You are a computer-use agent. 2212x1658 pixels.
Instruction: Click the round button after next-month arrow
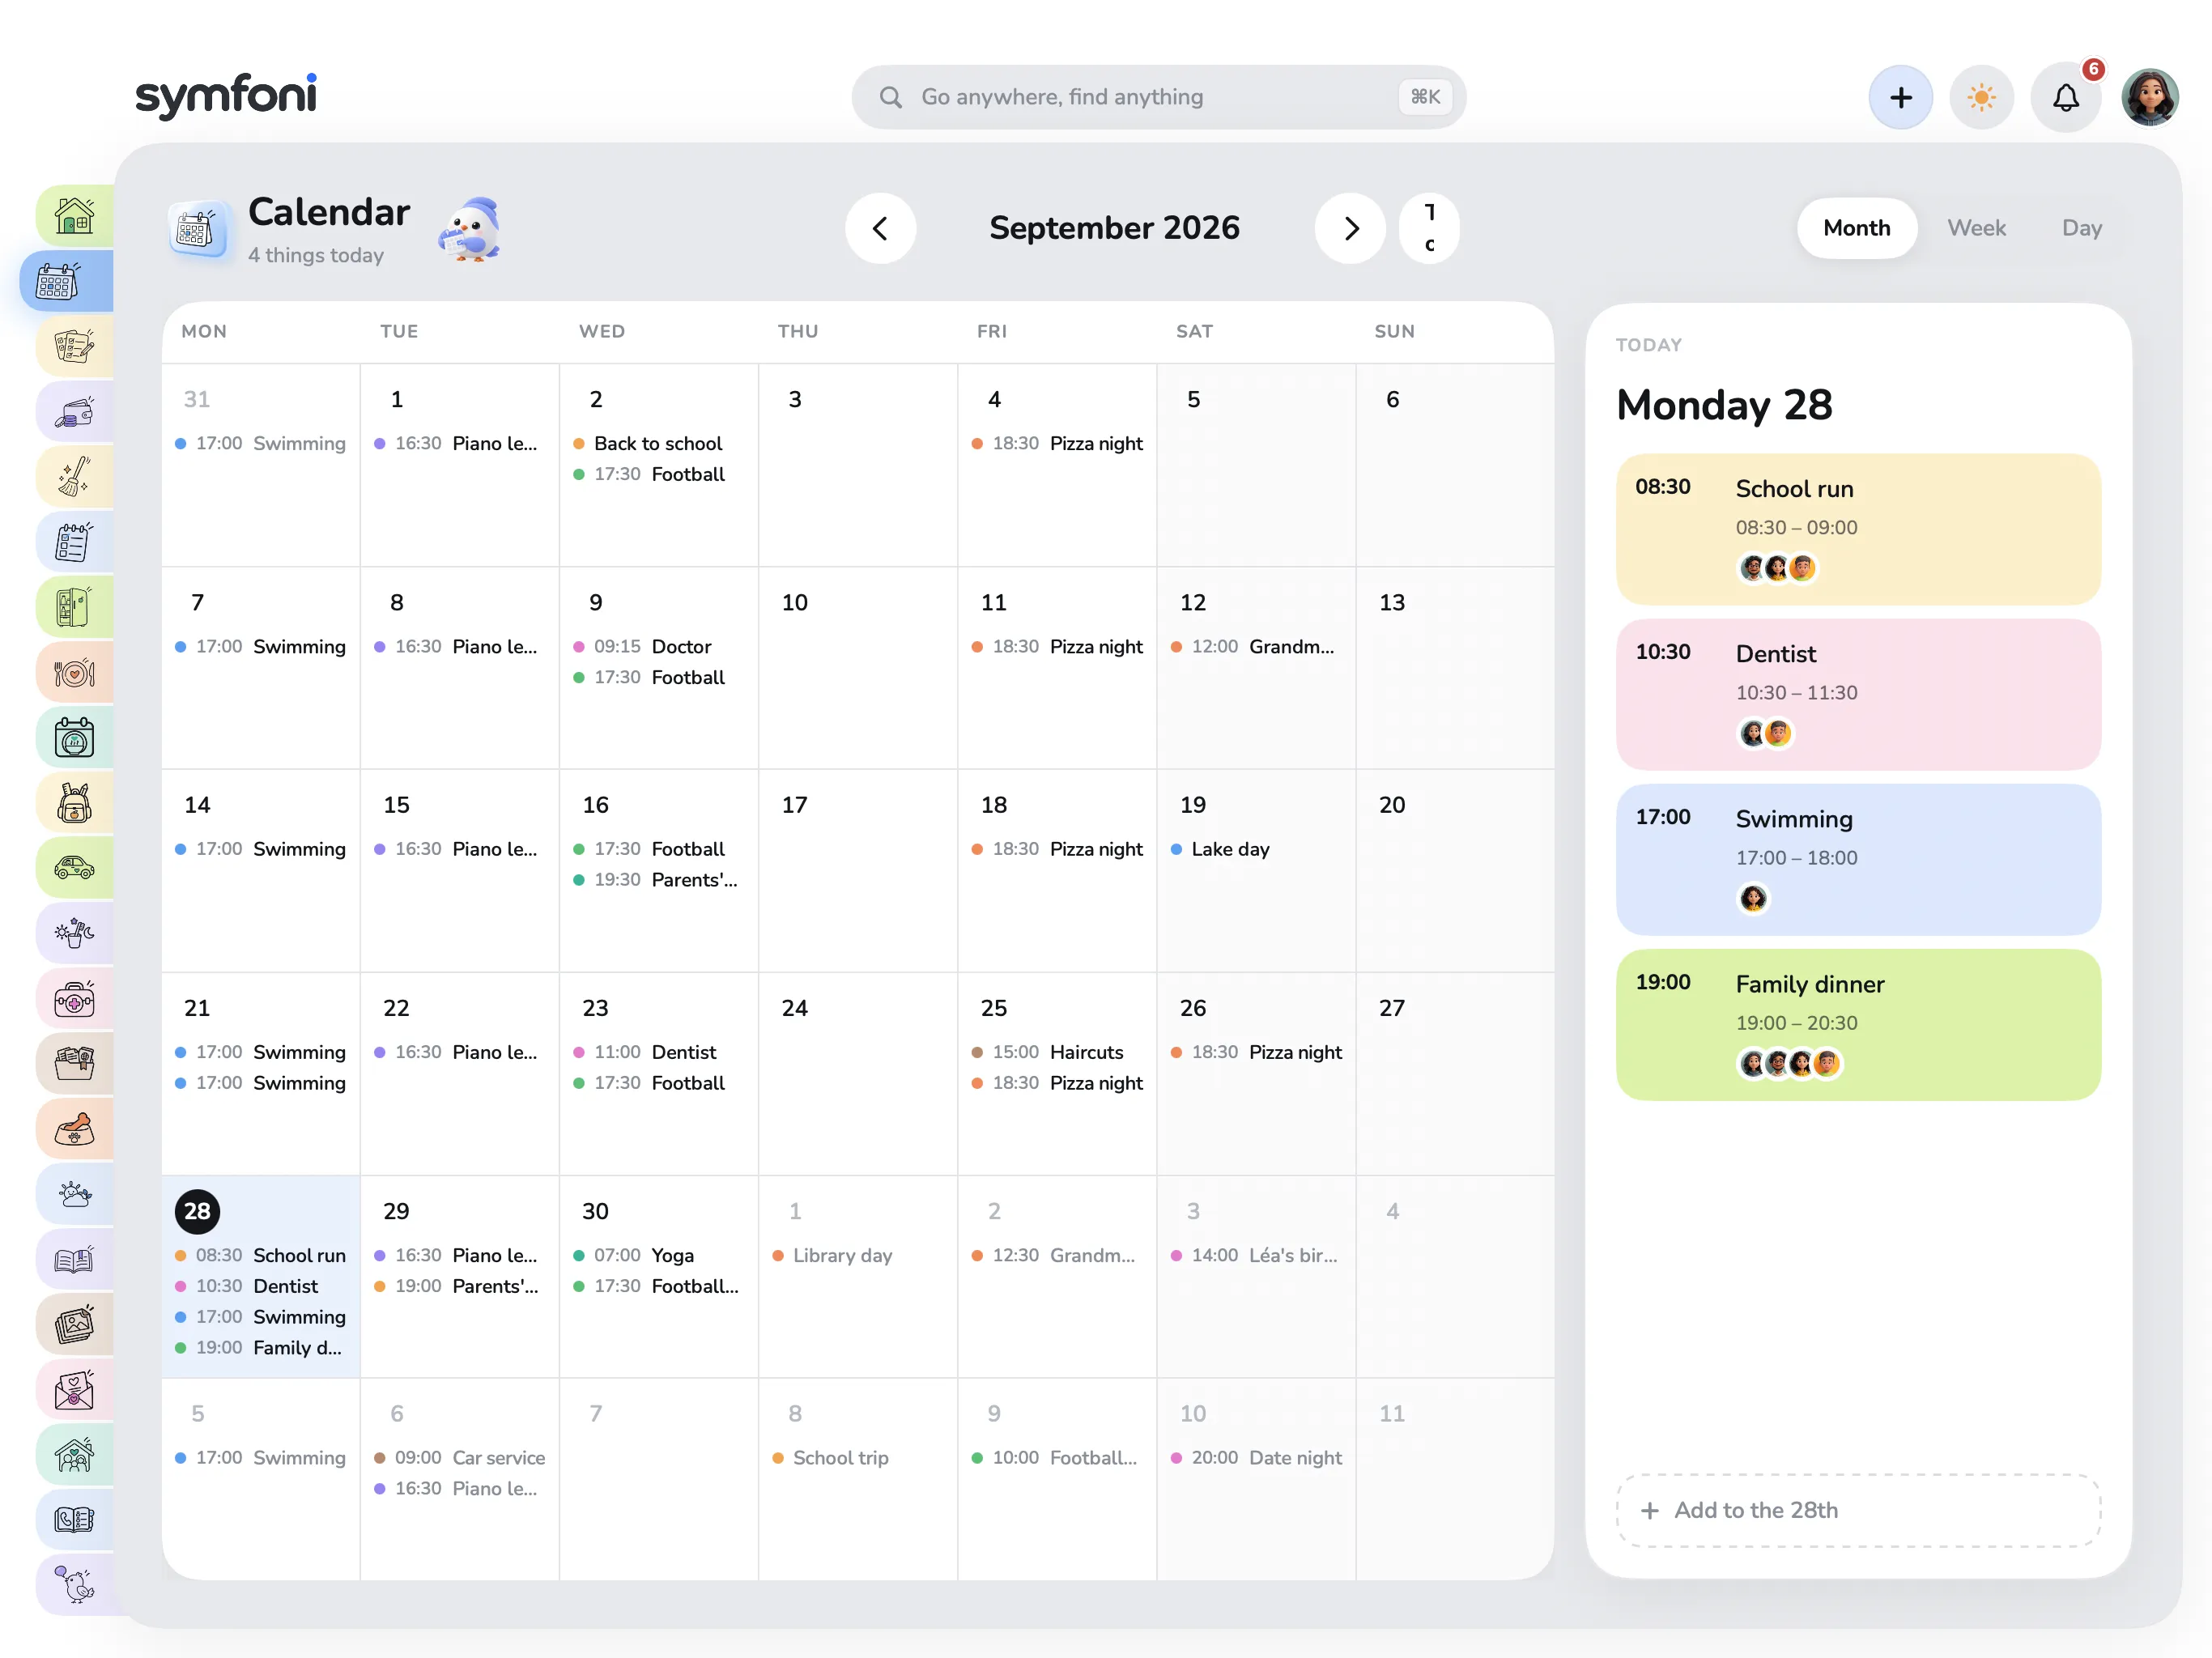1429,229
